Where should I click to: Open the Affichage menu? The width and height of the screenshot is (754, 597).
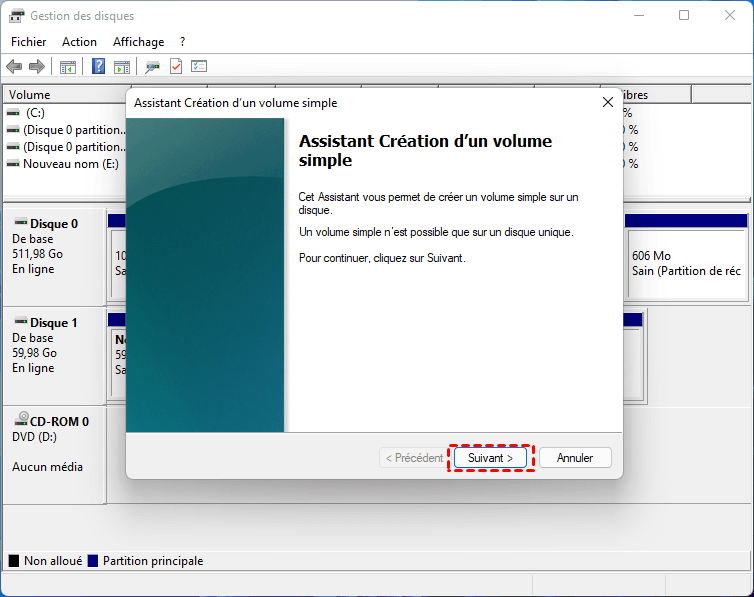point(138,42)
